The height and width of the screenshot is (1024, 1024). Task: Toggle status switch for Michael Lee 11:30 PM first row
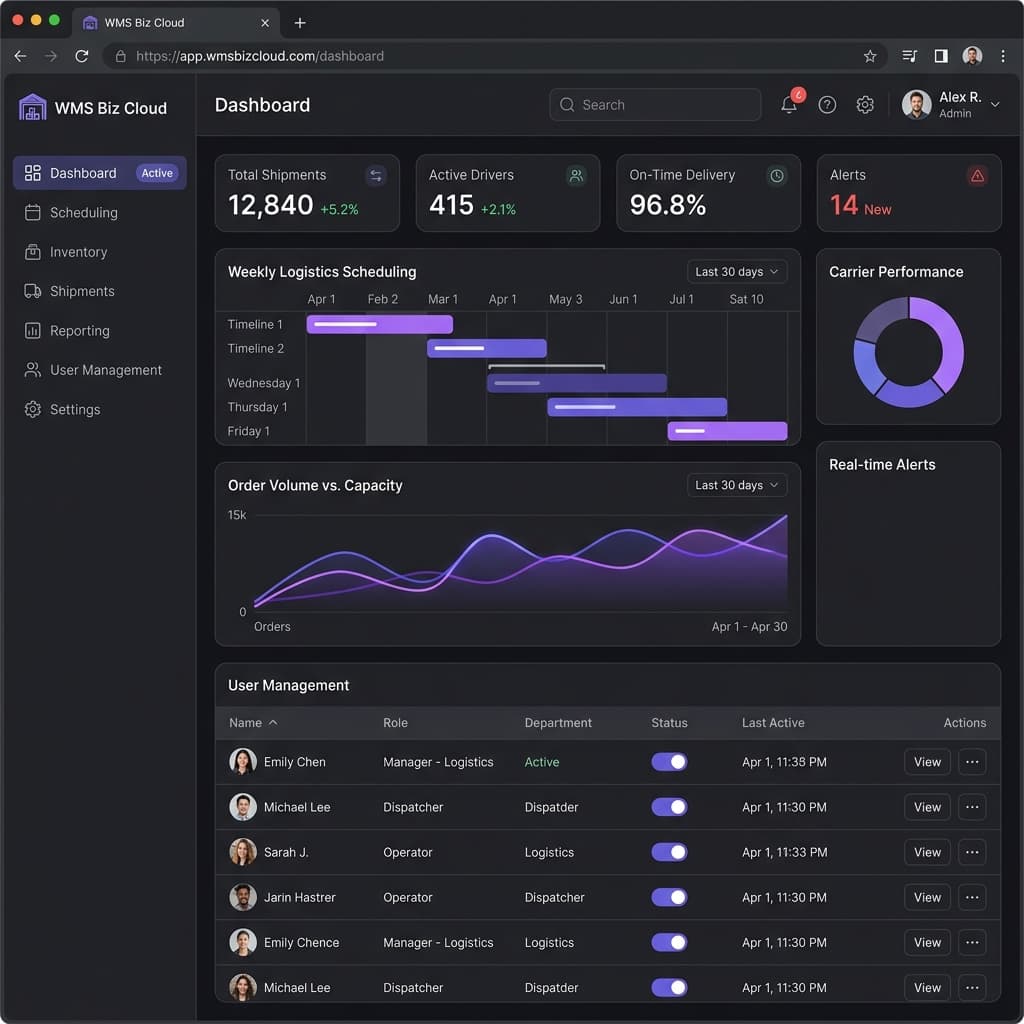[669, 807]
